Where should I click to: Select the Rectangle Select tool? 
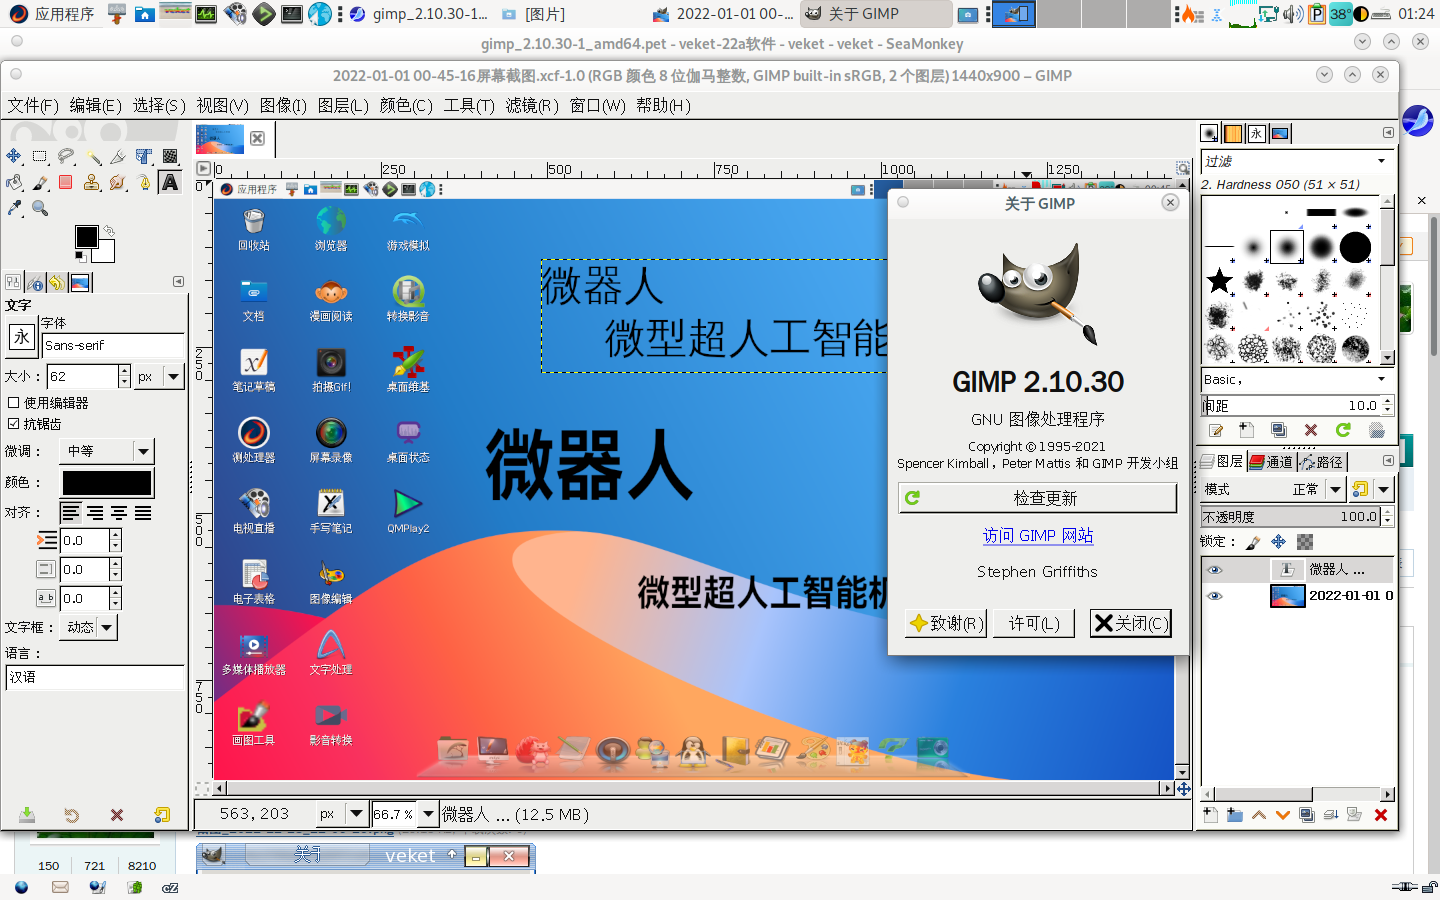coord(40,156)
